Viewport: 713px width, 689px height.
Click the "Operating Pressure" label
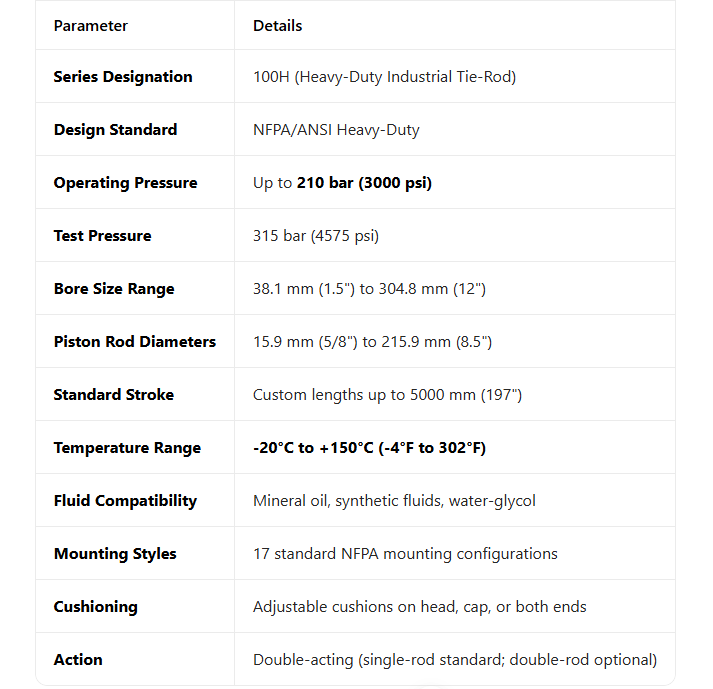(x=125, y=183)
